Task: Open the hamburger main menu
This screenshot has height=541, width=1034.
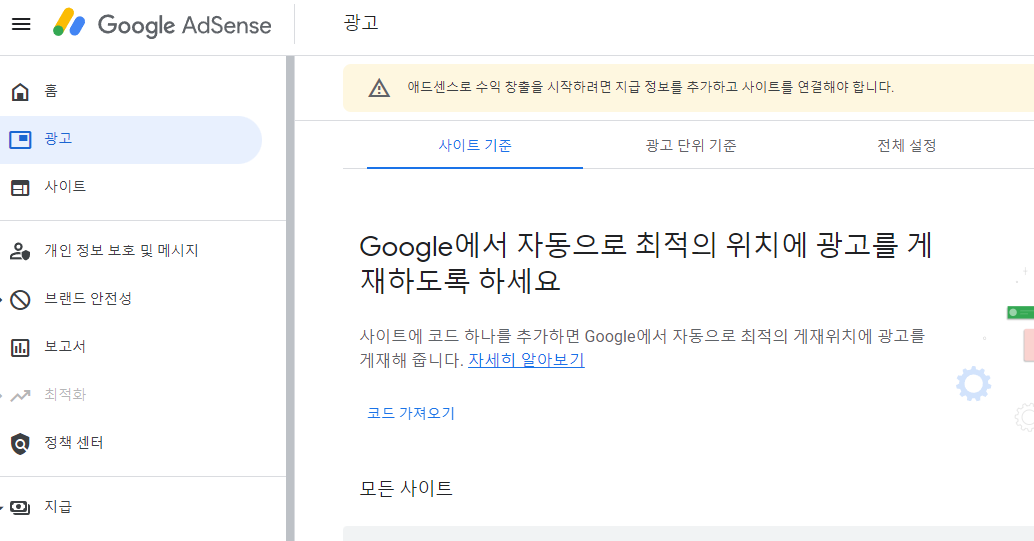Action: tap(21, 24)
